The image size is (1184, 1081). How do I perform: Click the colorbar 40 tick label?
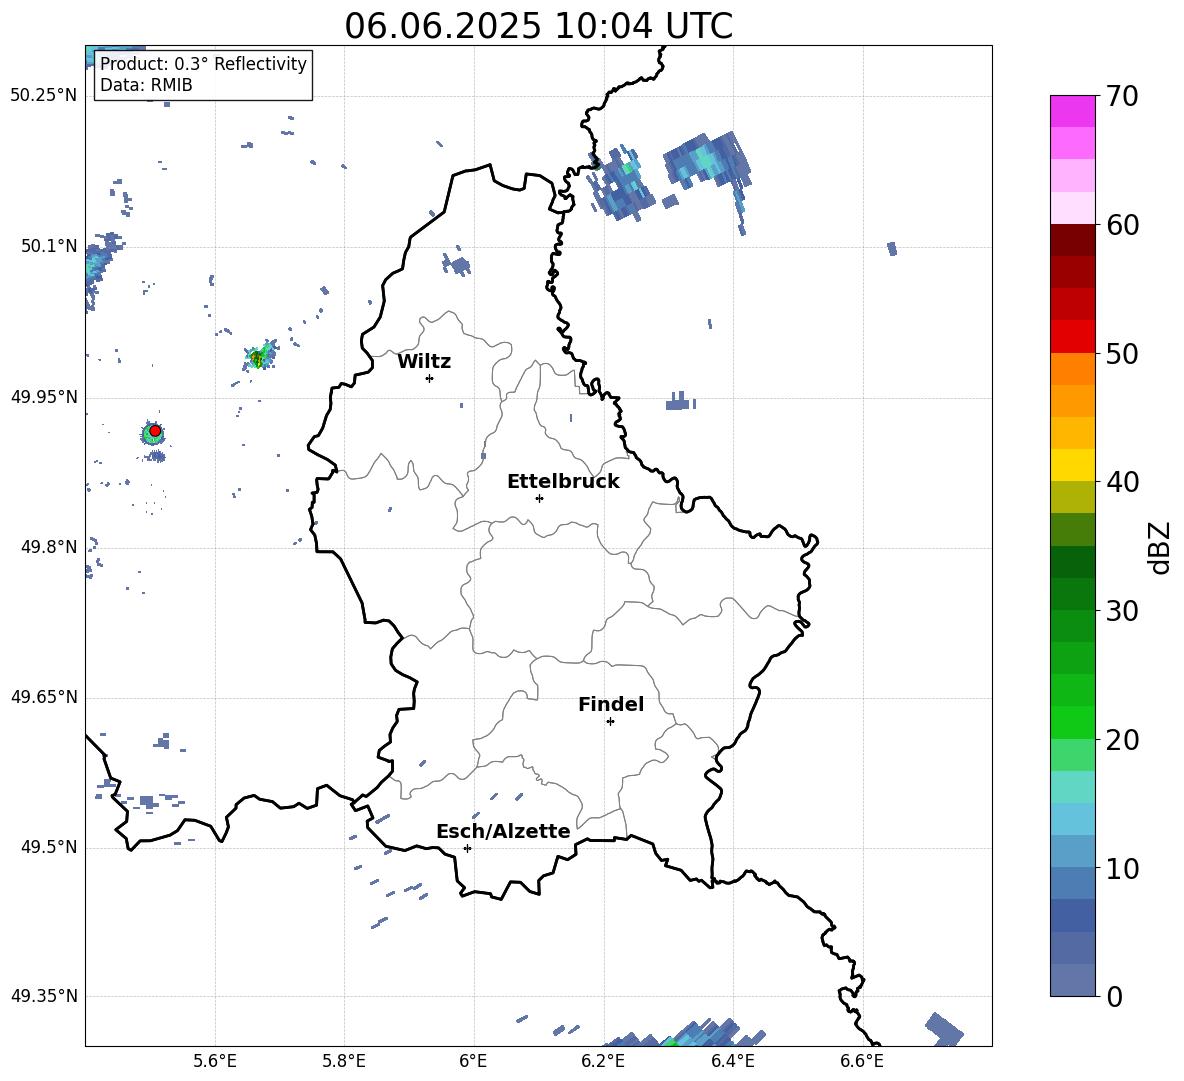click(1122, 482)
